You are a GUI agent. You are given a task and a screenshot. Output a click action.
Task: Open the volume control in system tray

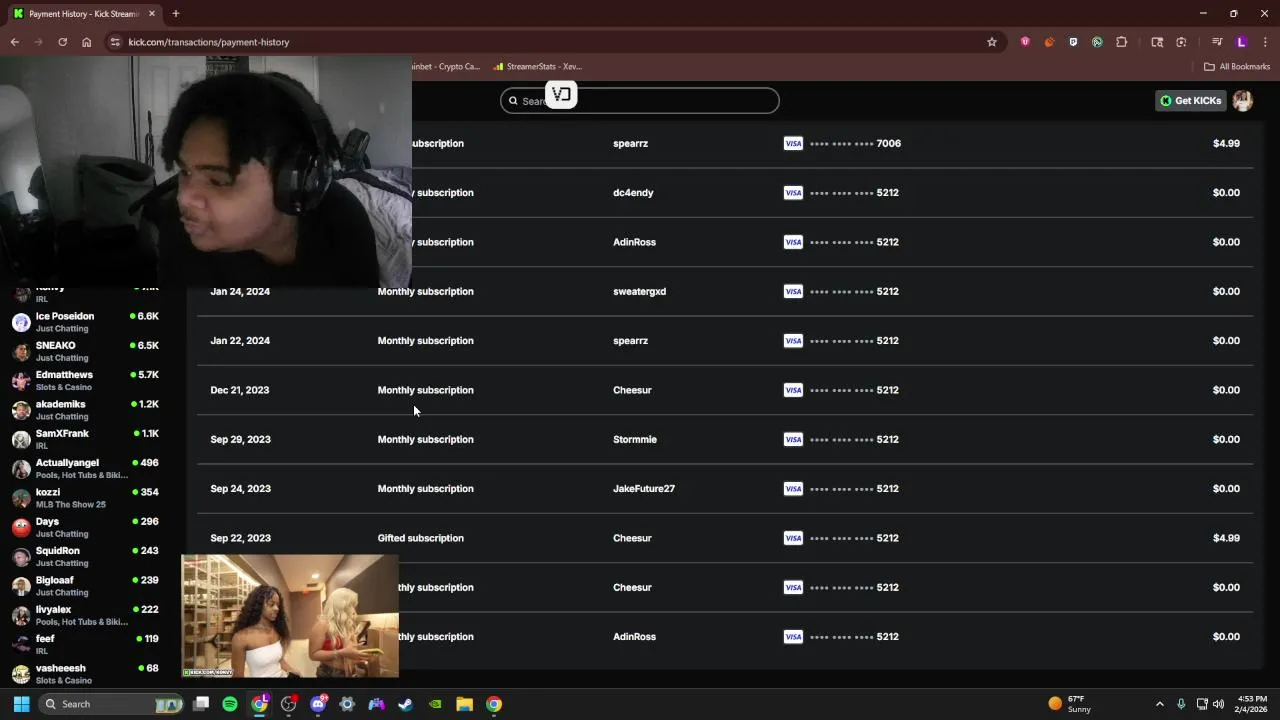coord(1218,704)
